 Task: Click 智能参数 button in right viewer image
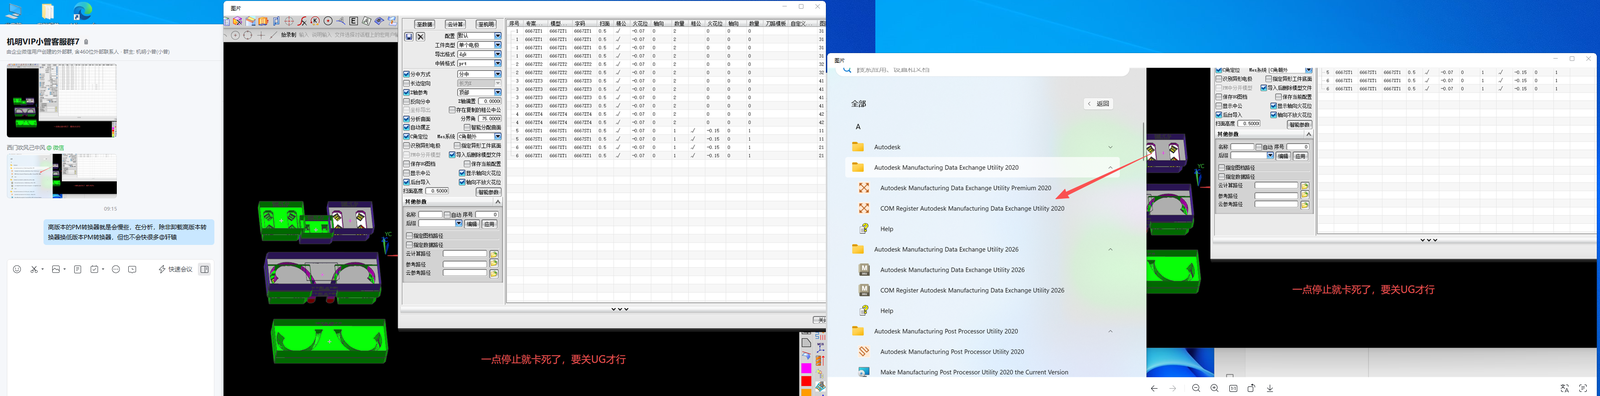click(x=1299, y=125)
